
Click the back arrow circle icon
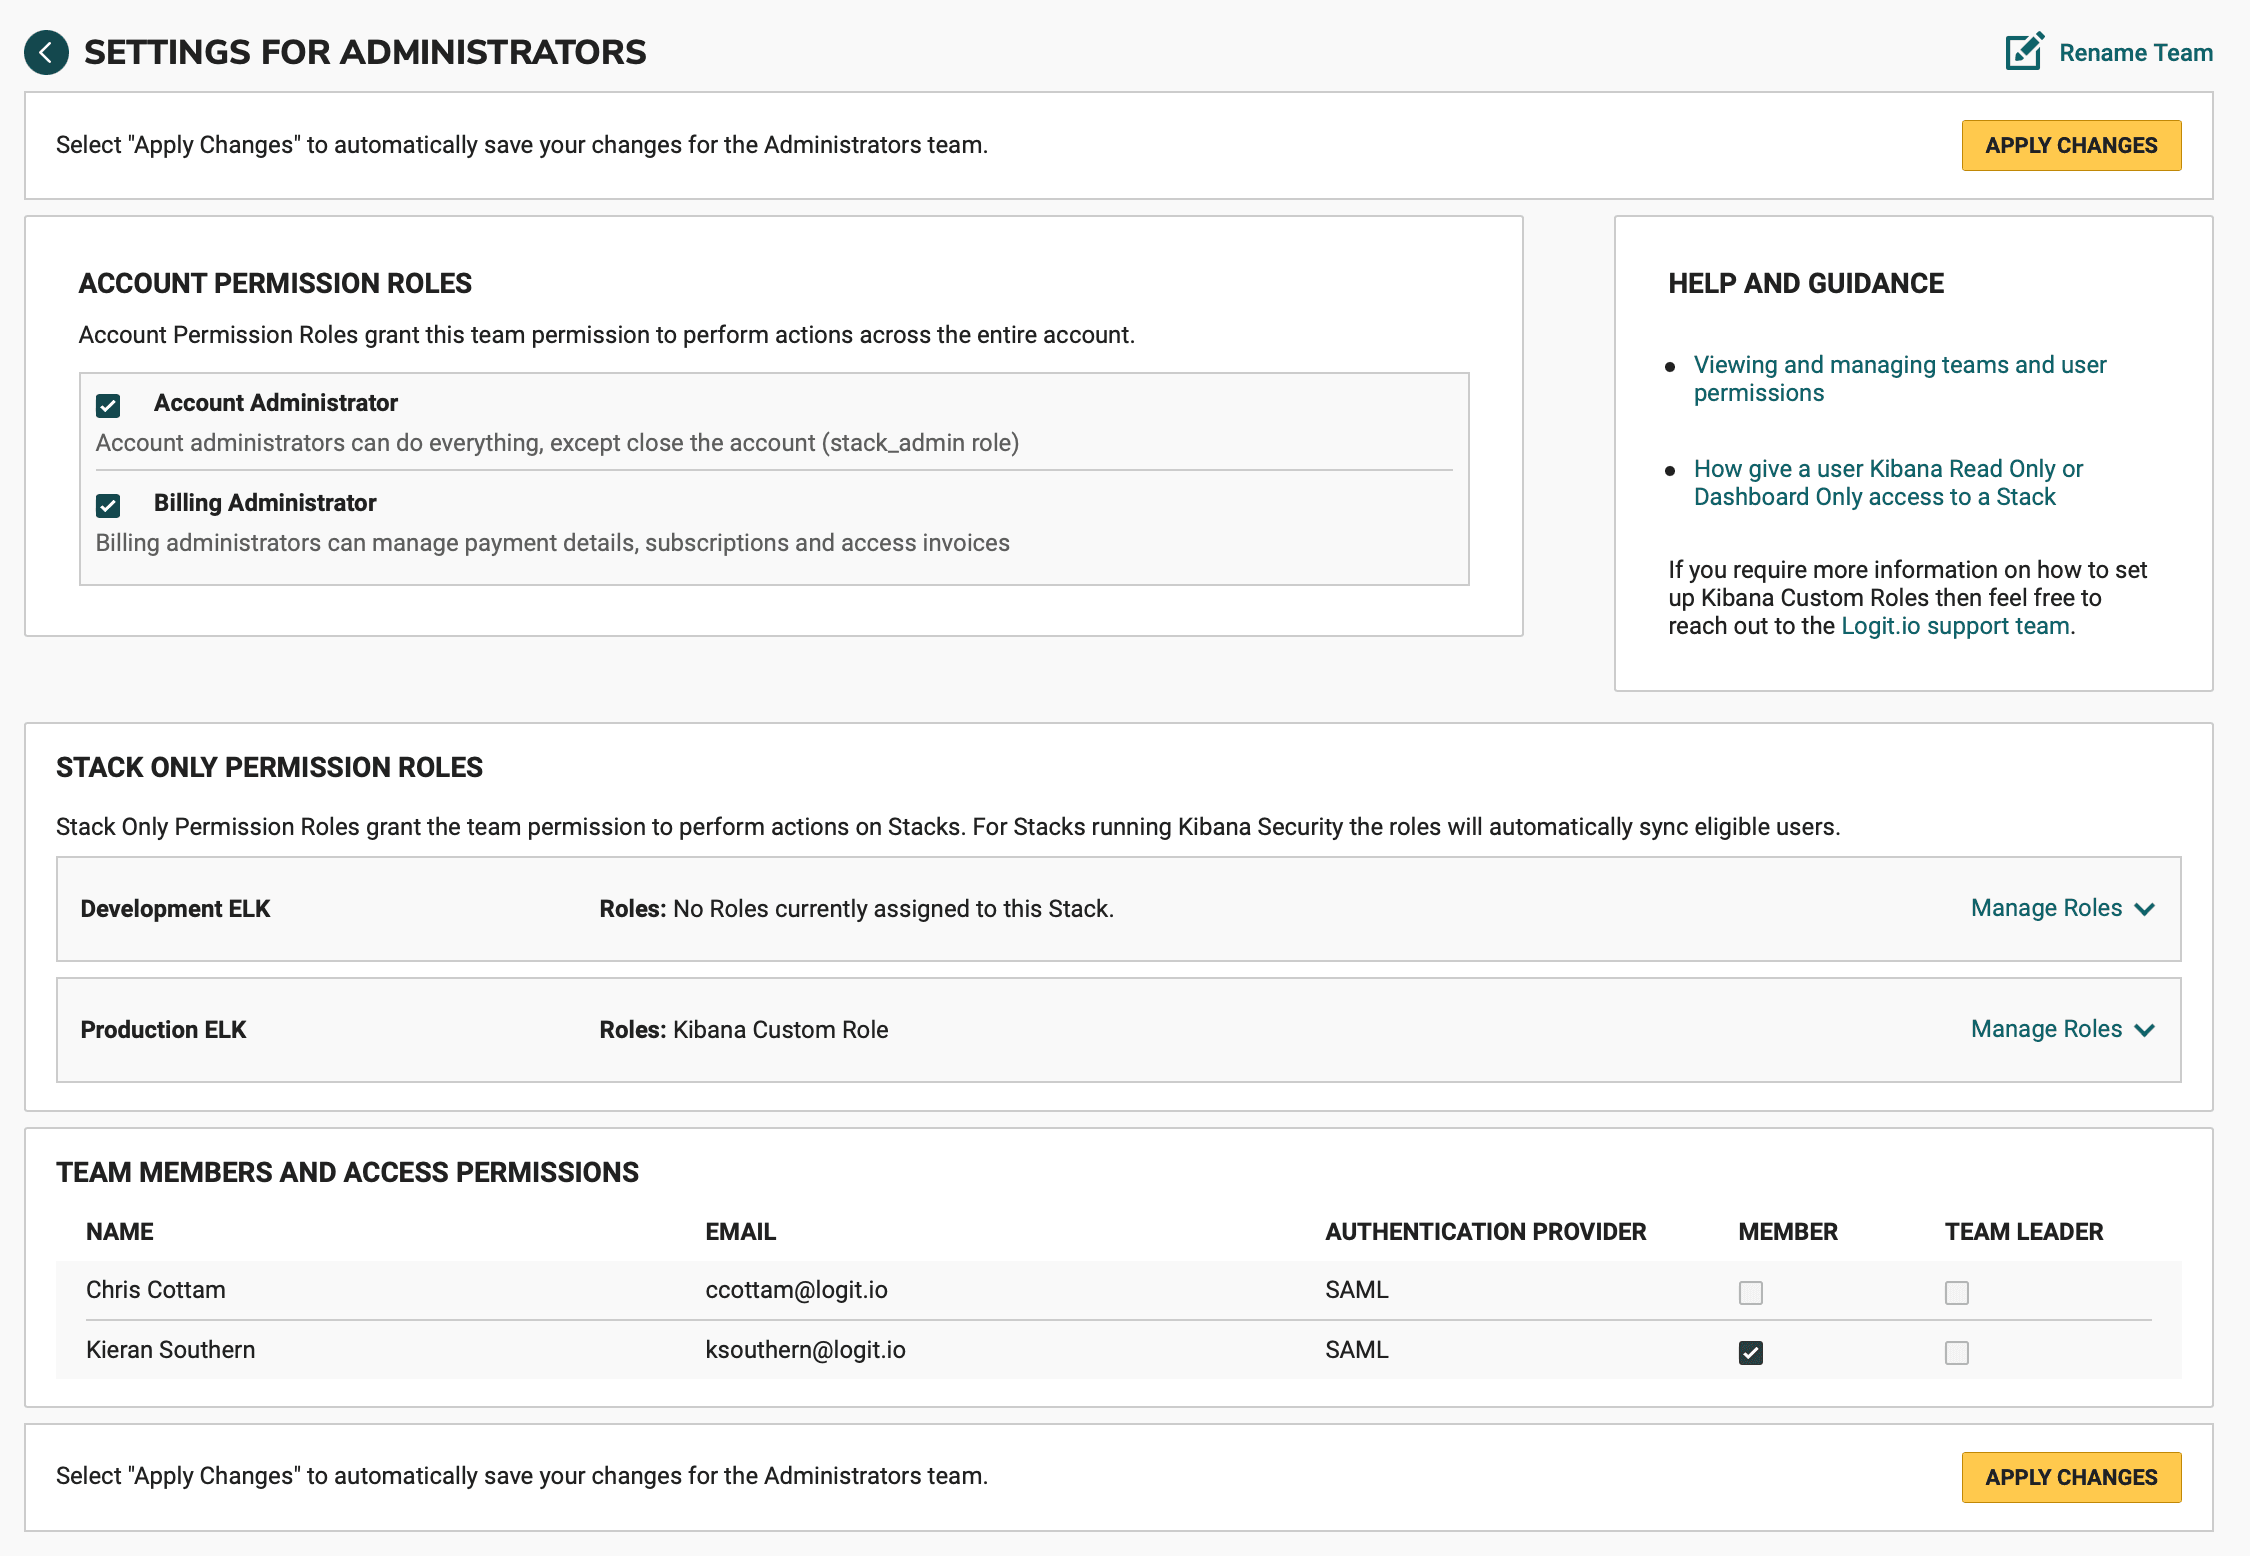point(46,53)
